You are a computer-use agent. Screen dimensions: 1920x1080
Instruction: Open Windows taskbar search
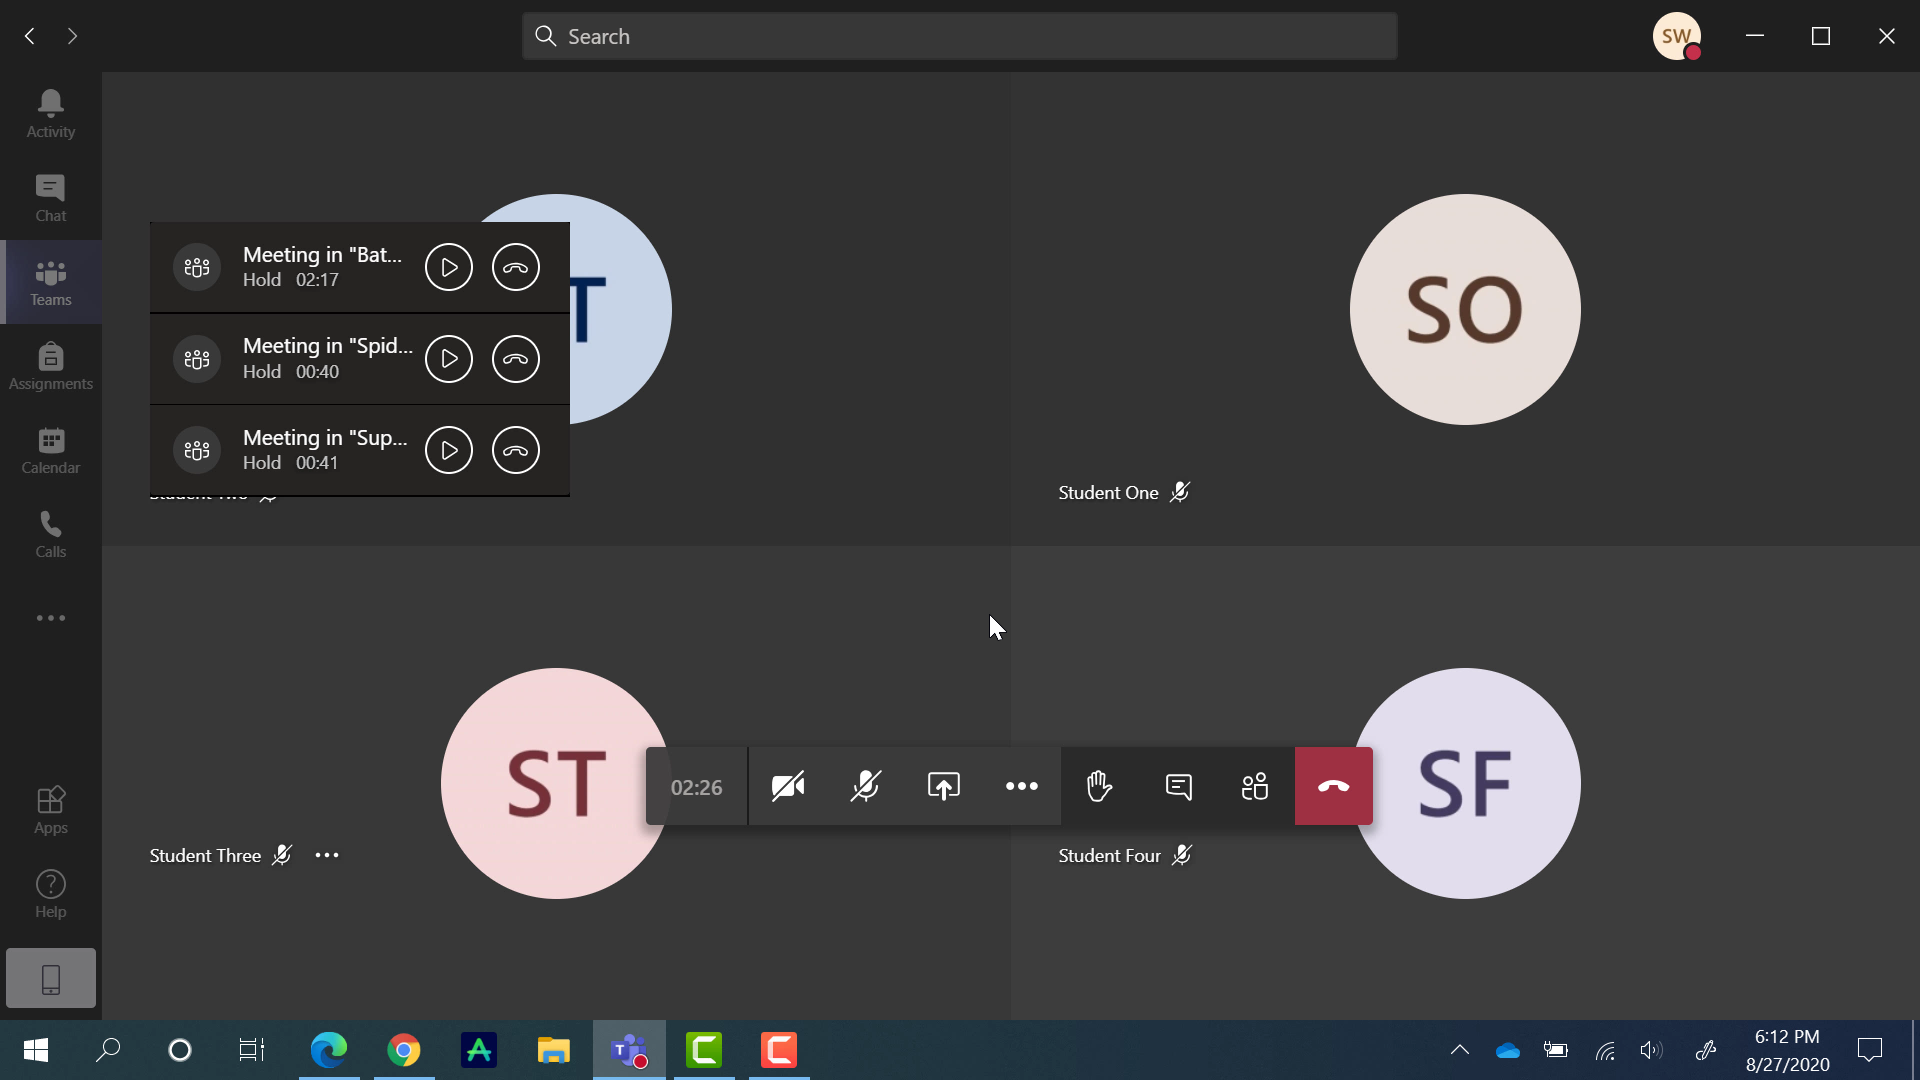click(x=108, y=1050)
